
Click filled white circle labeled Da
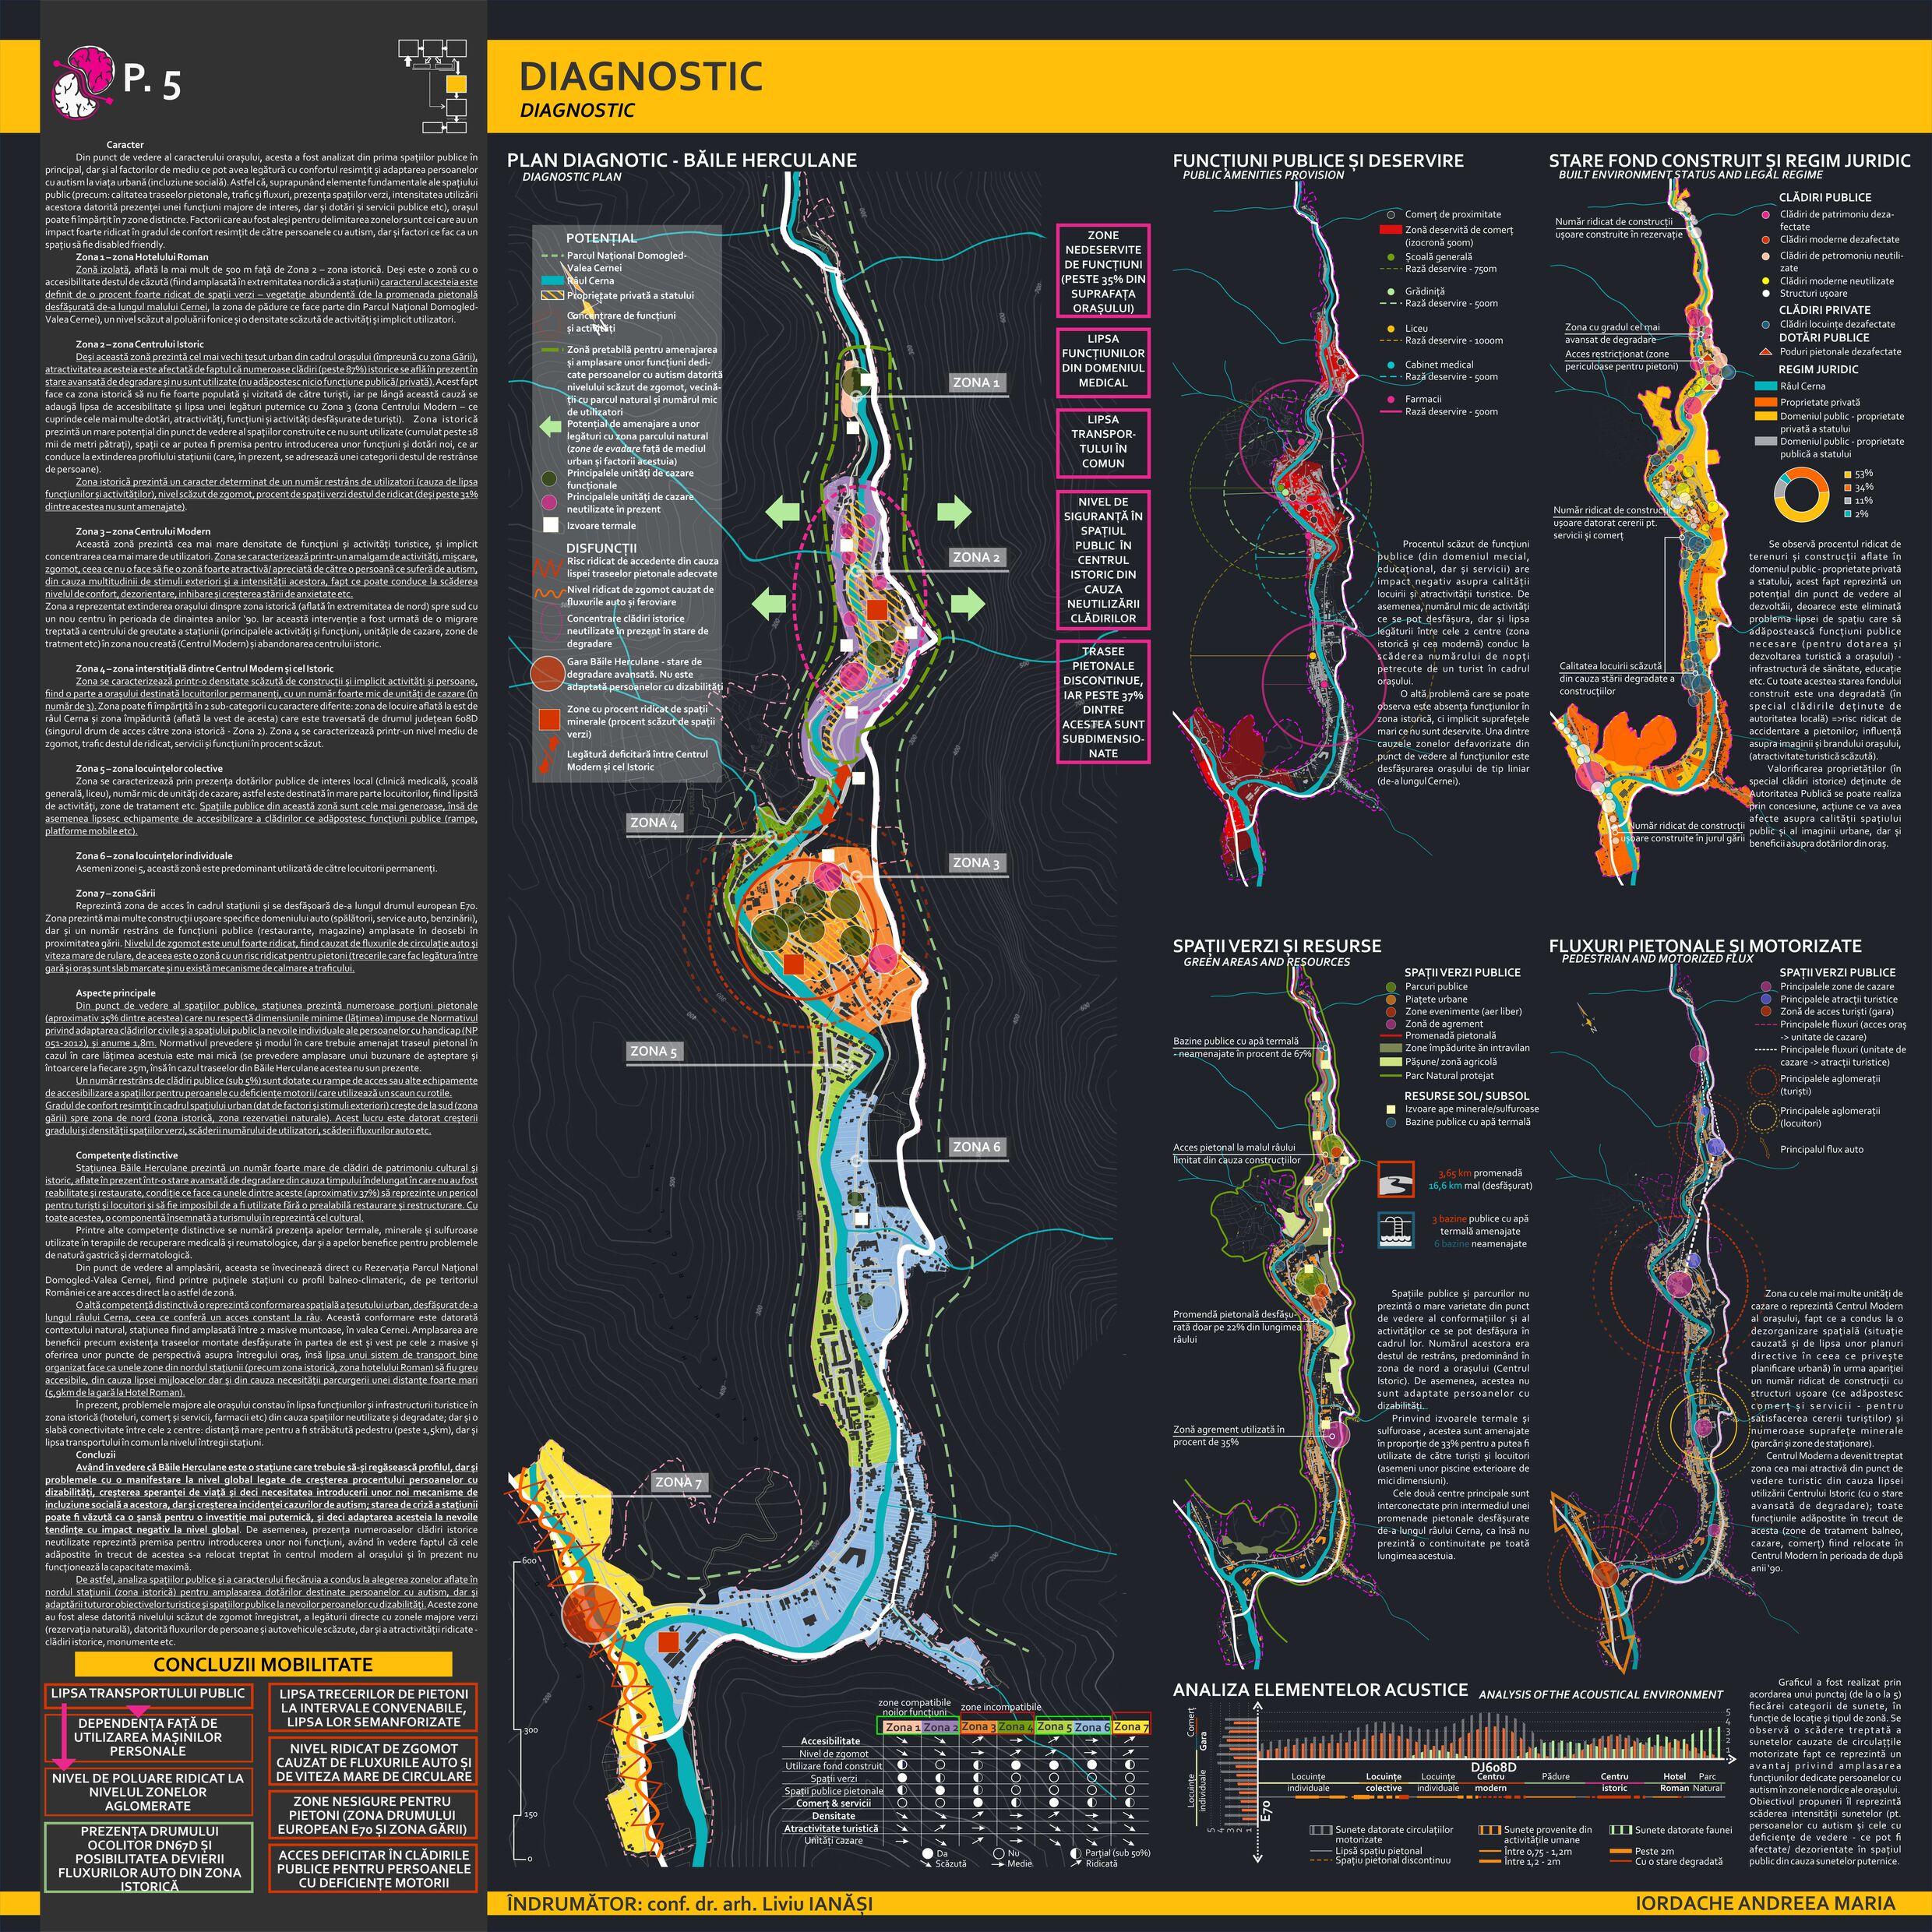[x=927, y=1853]
